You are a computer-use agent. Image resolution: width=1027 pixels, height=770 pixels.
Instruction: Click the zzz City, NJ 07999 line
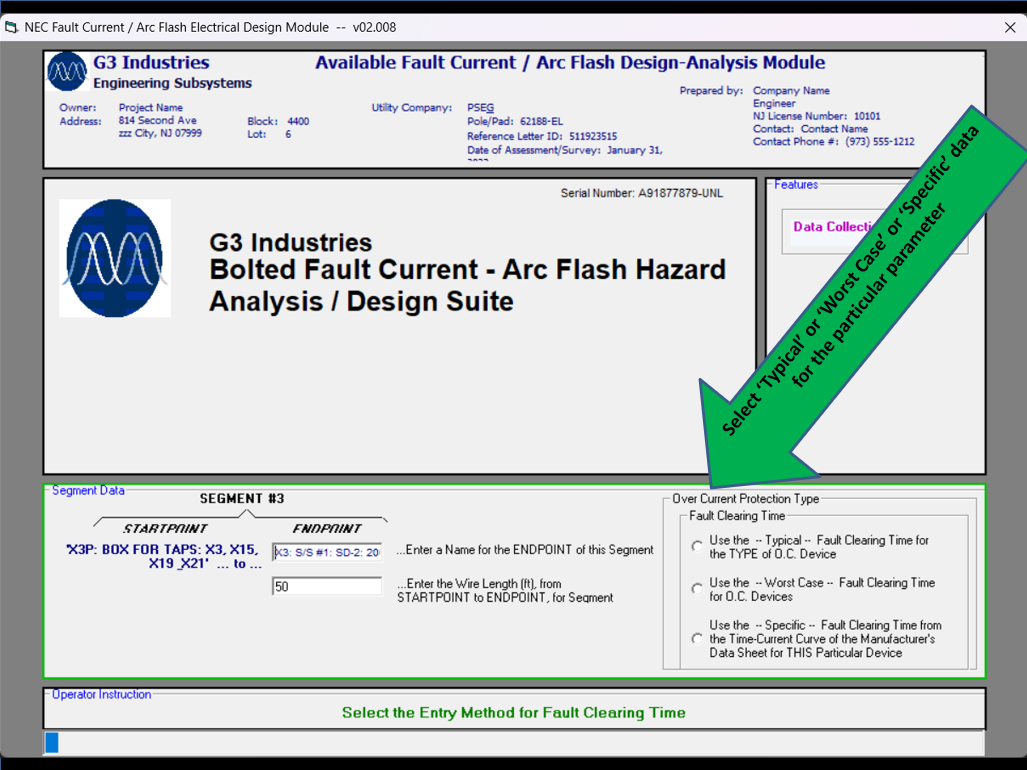coord(160,133)
